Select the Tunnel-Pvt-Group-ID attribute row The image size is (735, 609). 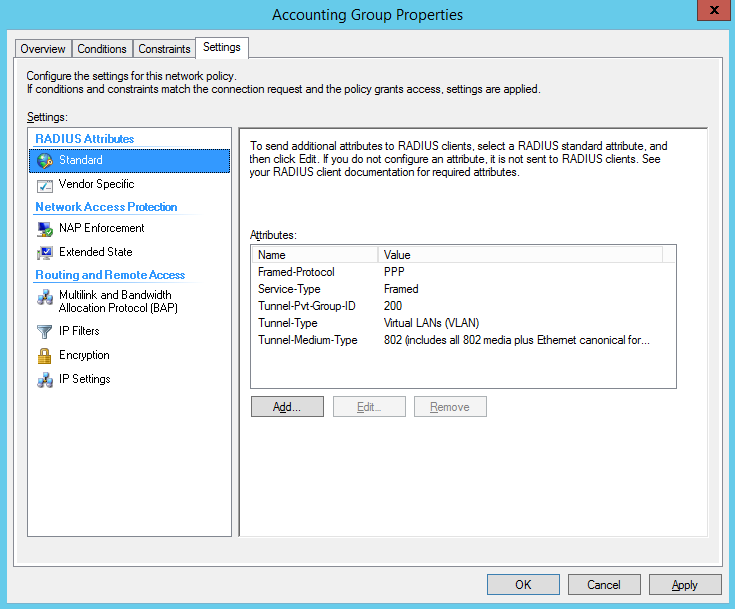[x=463, y=306]
